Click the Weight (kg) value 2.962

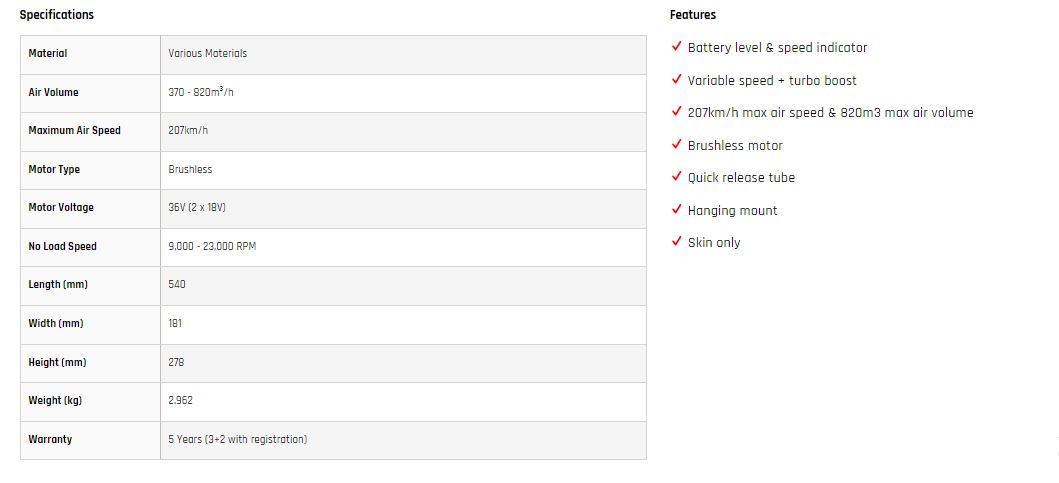coord(180,401)
